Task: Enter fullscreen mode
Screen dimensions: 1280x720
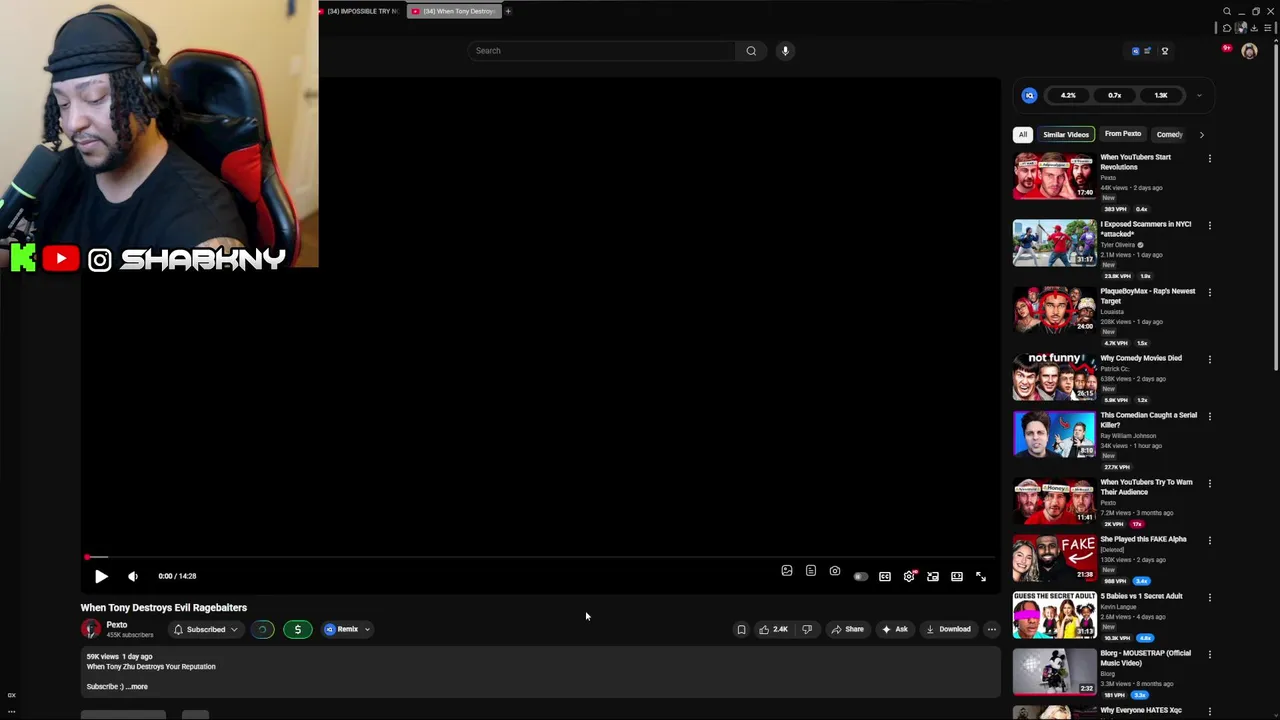Action: tap(981, 576)
